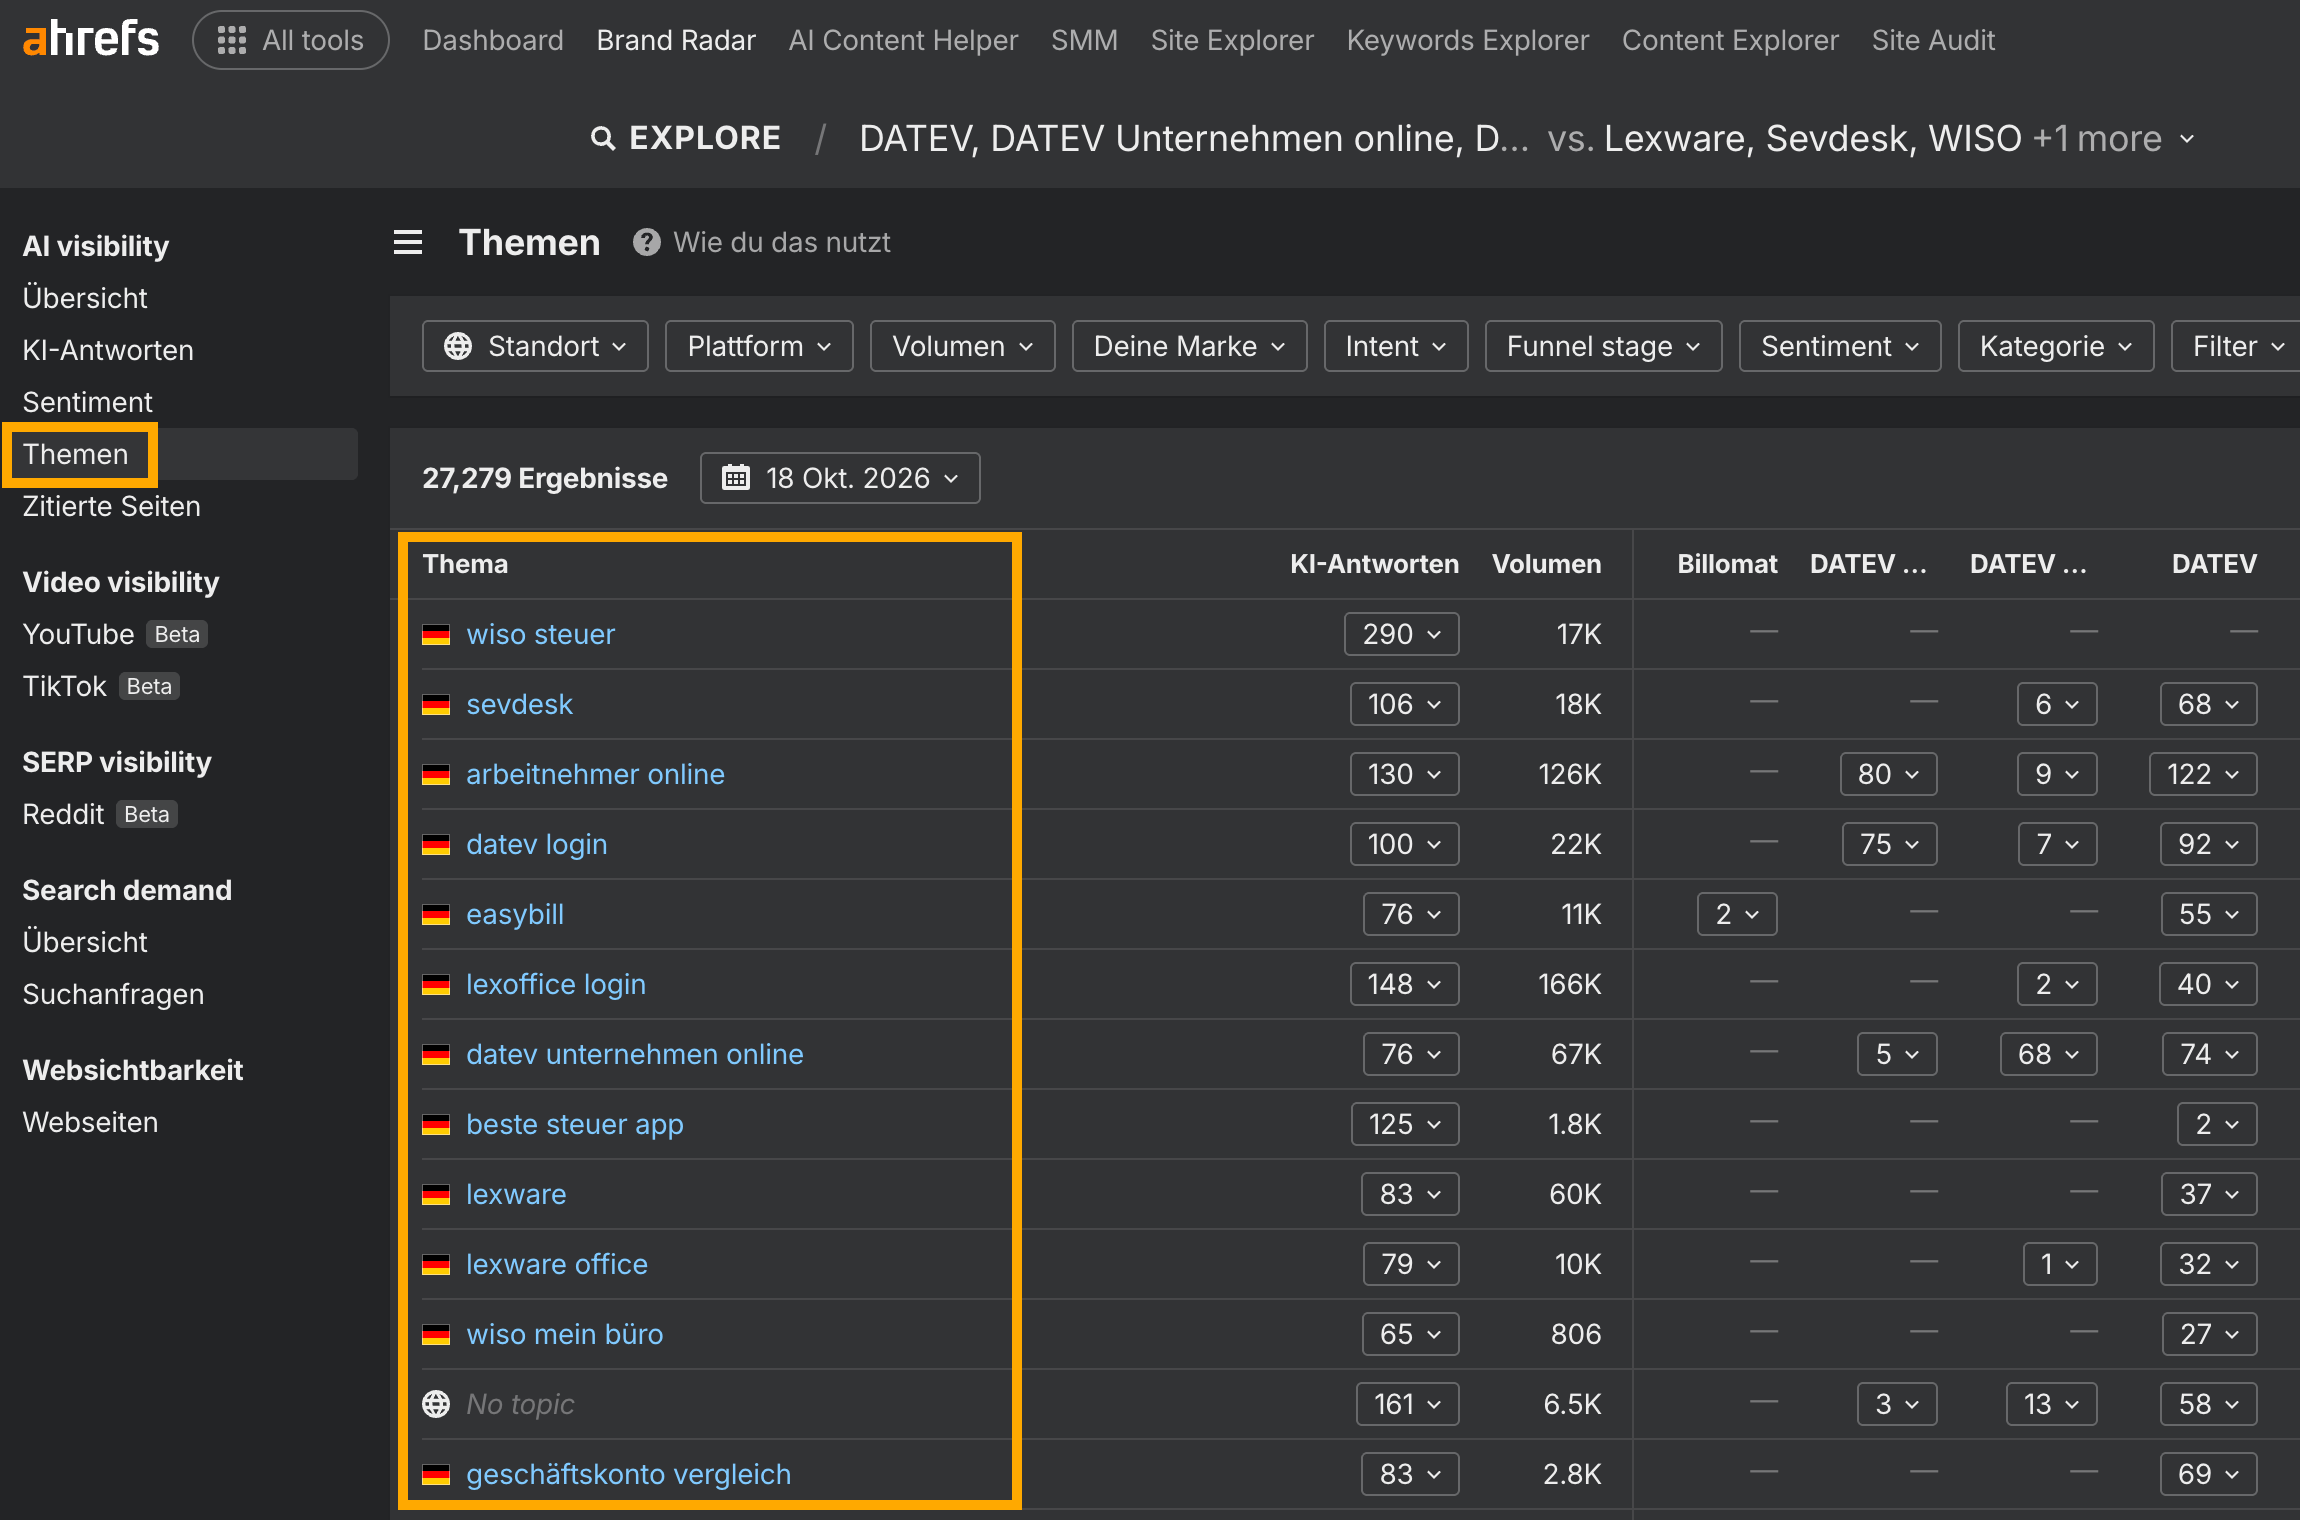This screenshot has height=1520, width=2300.
Task: Open the All tools grid menu
Action: 291,40
